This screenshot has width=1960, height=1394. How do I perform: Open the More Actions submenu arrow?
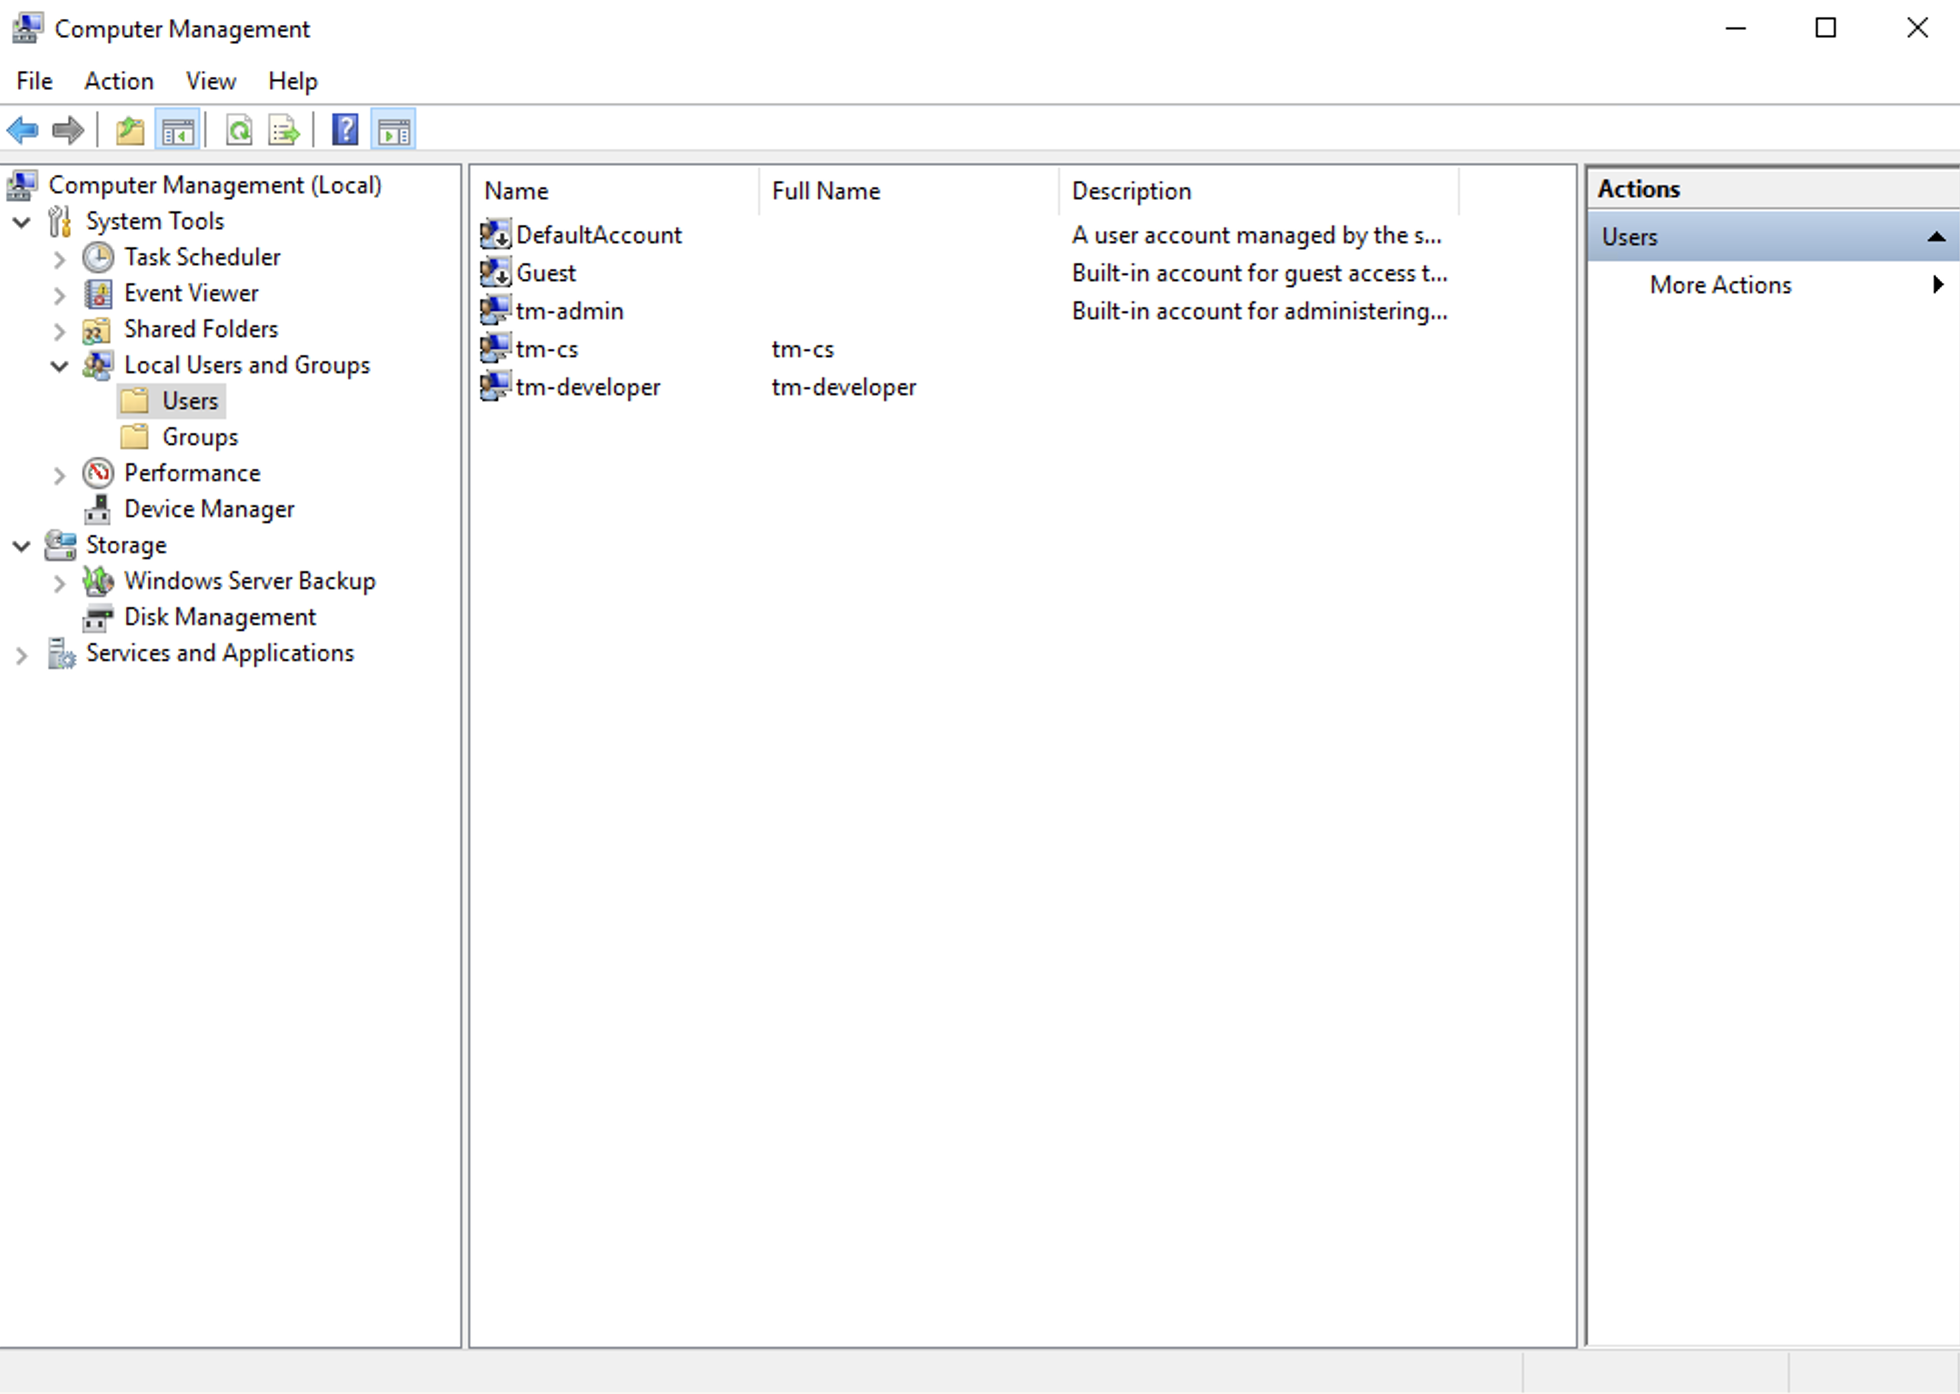click(1938, 285)
